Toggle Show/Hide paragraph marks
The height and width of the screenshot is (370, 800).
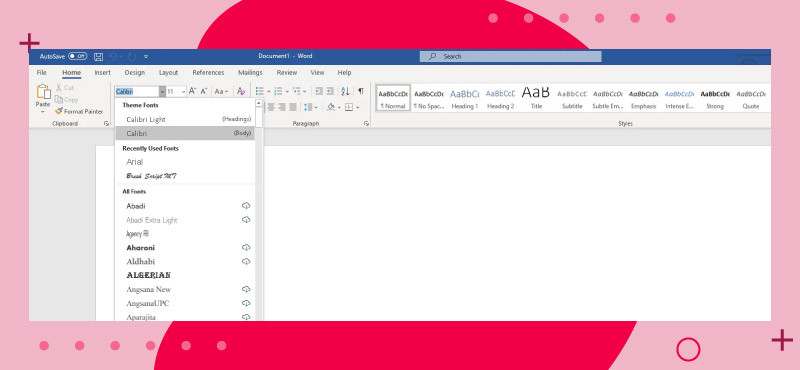(361, 91)
